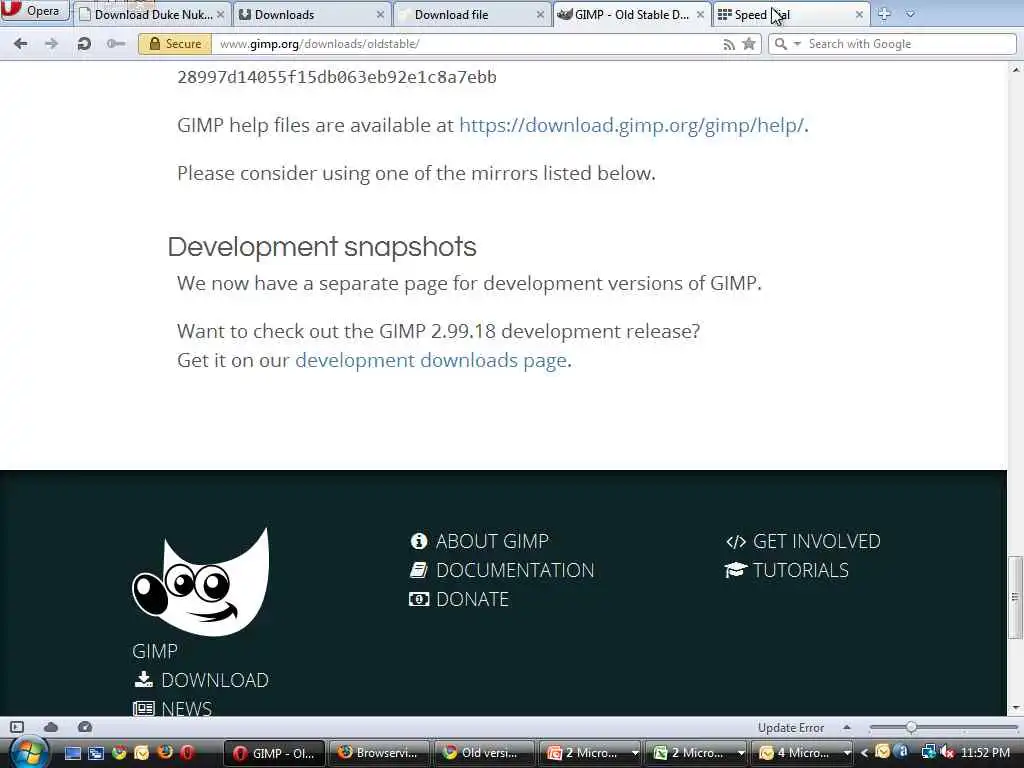Focus the Search with Google field
The image size is (1024, 768).
pos(910,44)
